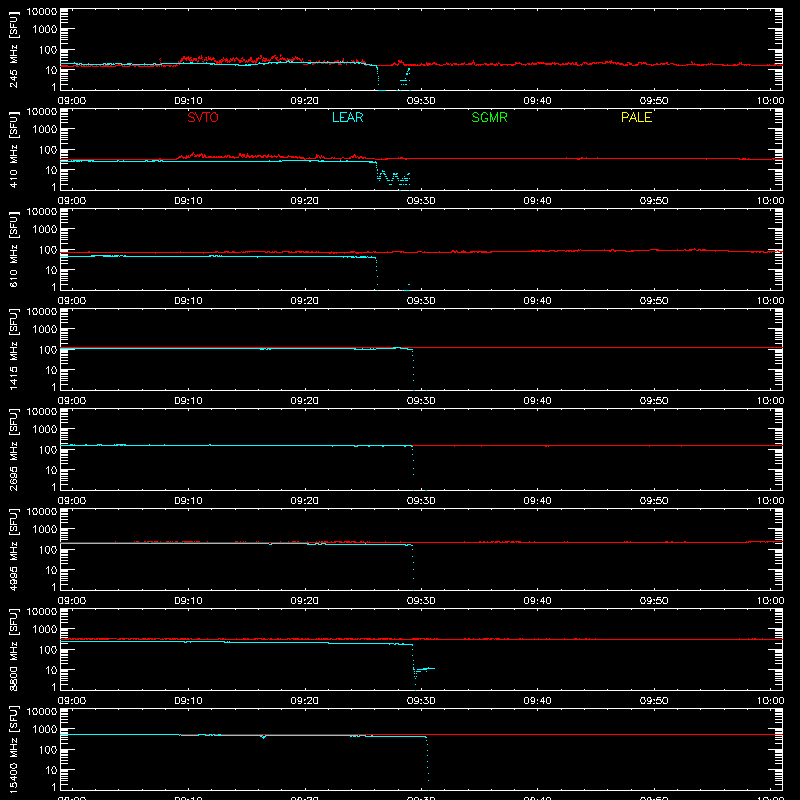This screenshot has height=800, width=800.
Task: Click 10:00 label under the 2695 MHz panel
Action: (770, 501)
